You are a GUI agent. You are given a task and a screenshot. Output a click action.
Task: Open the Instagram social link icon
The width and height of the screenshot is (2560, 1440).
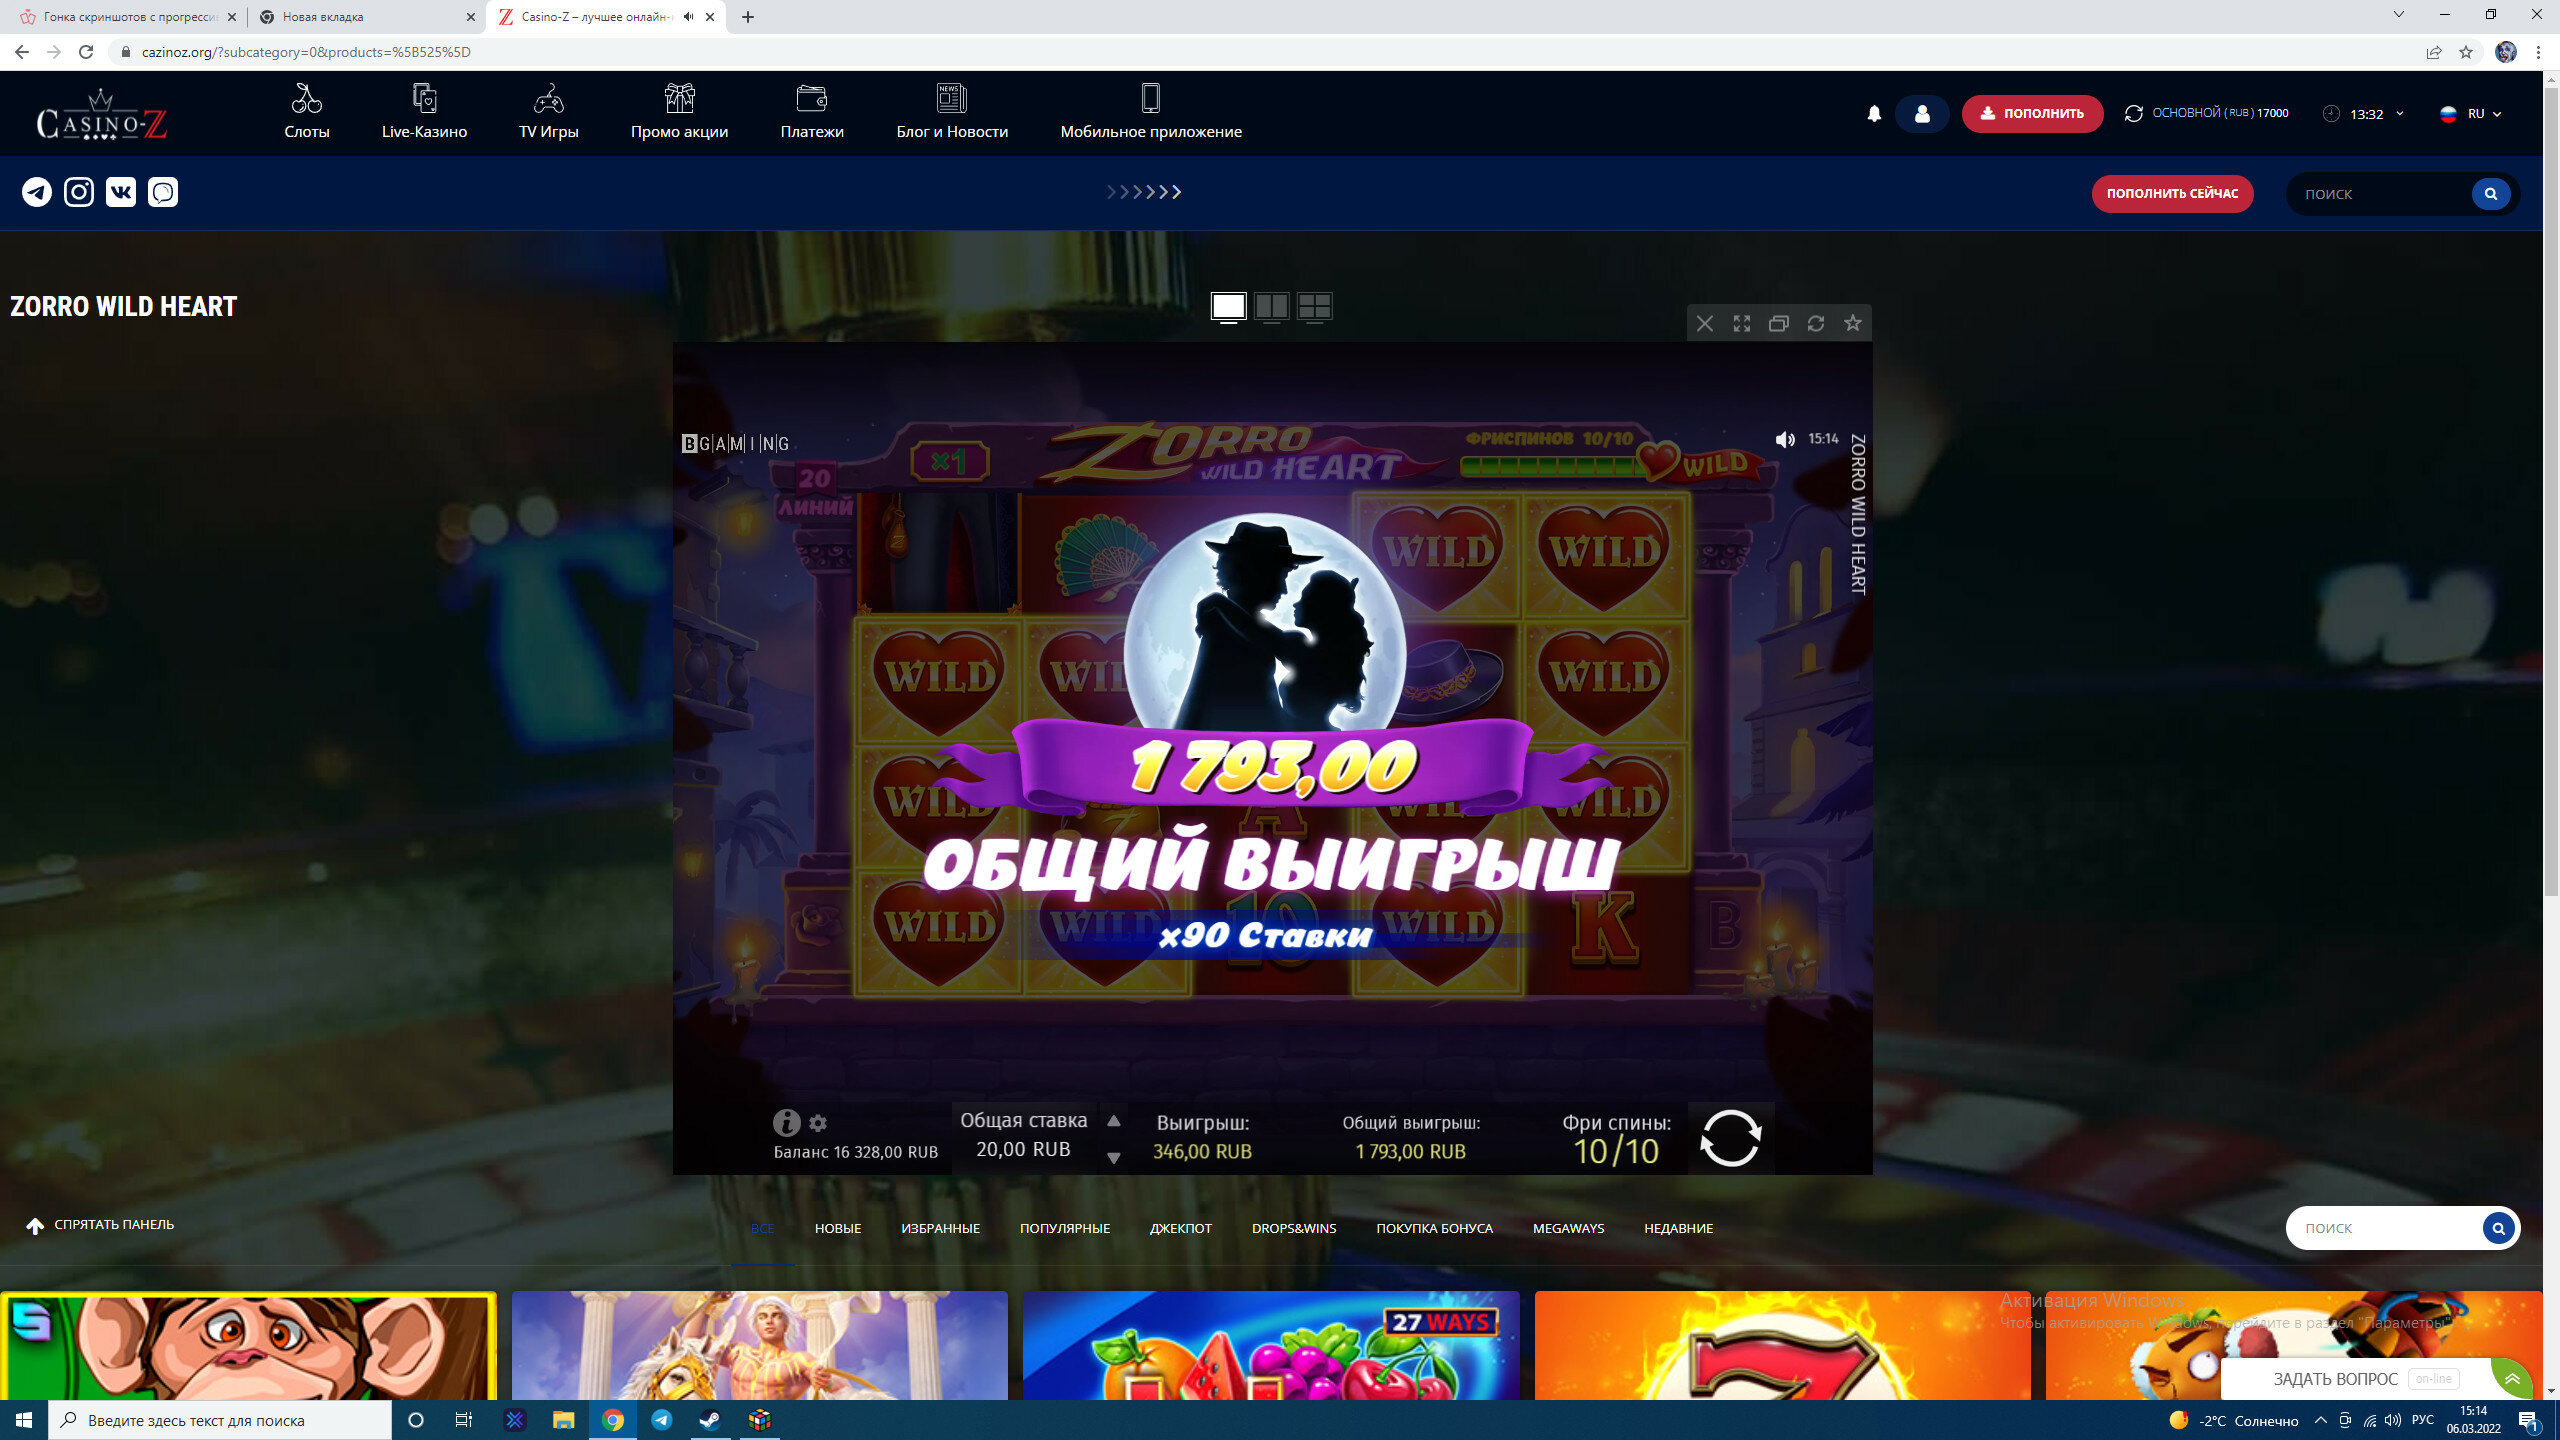[x=79, y=192]
